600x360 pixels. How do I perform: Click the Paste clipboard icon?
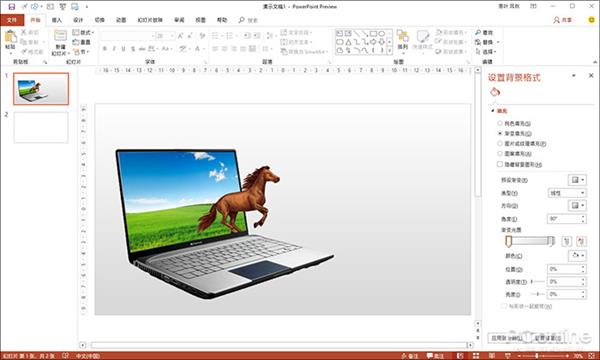tap(10, 40)
